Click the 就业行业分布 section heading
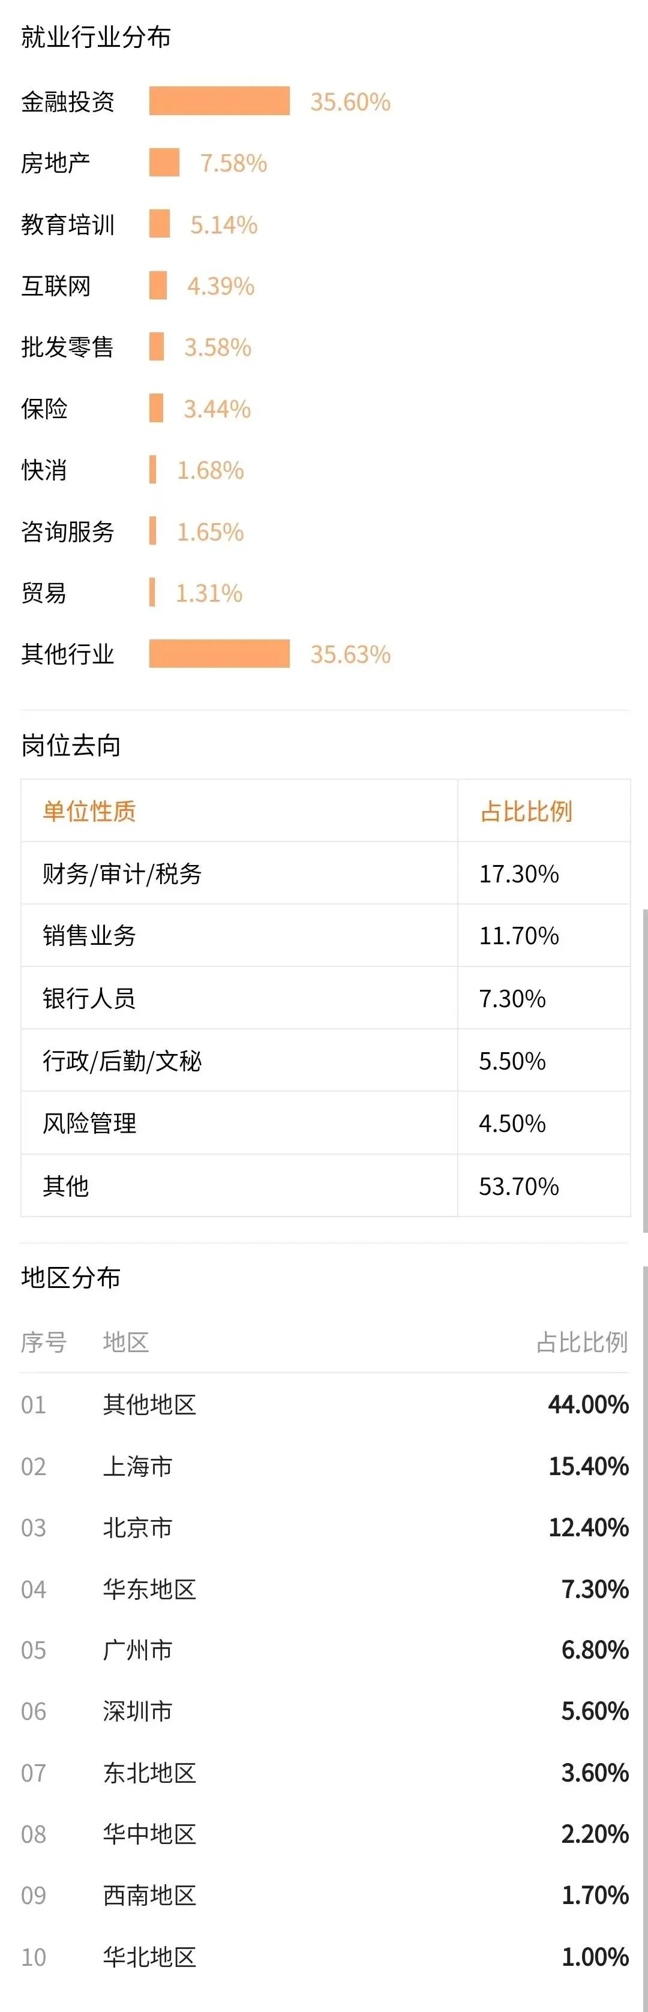Image resolution: width=648 pixels, height=2012 pixels. click(96, 38)
